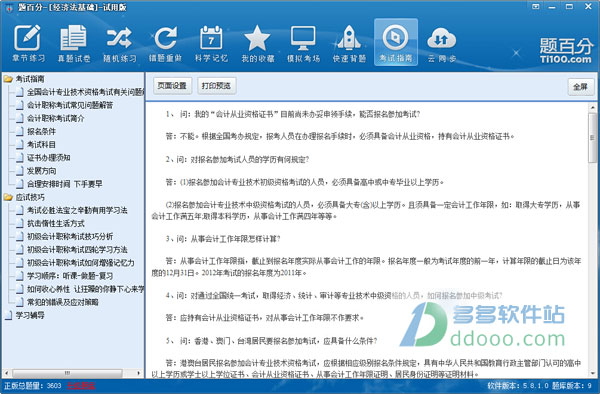Open 我的收藏 star icon

[258, 42]
